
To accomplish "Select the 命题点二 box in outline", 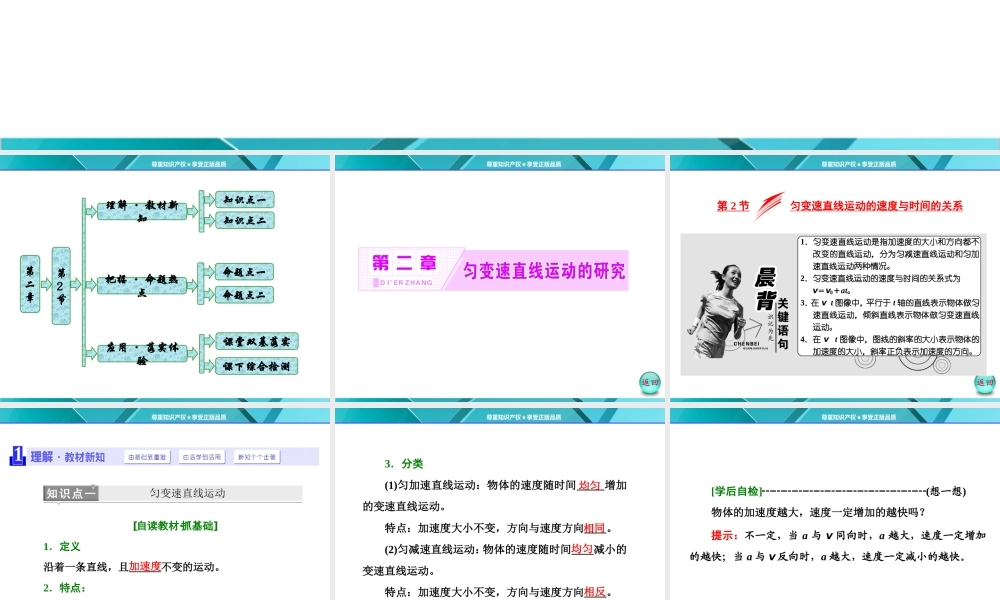I will (245, 295).
